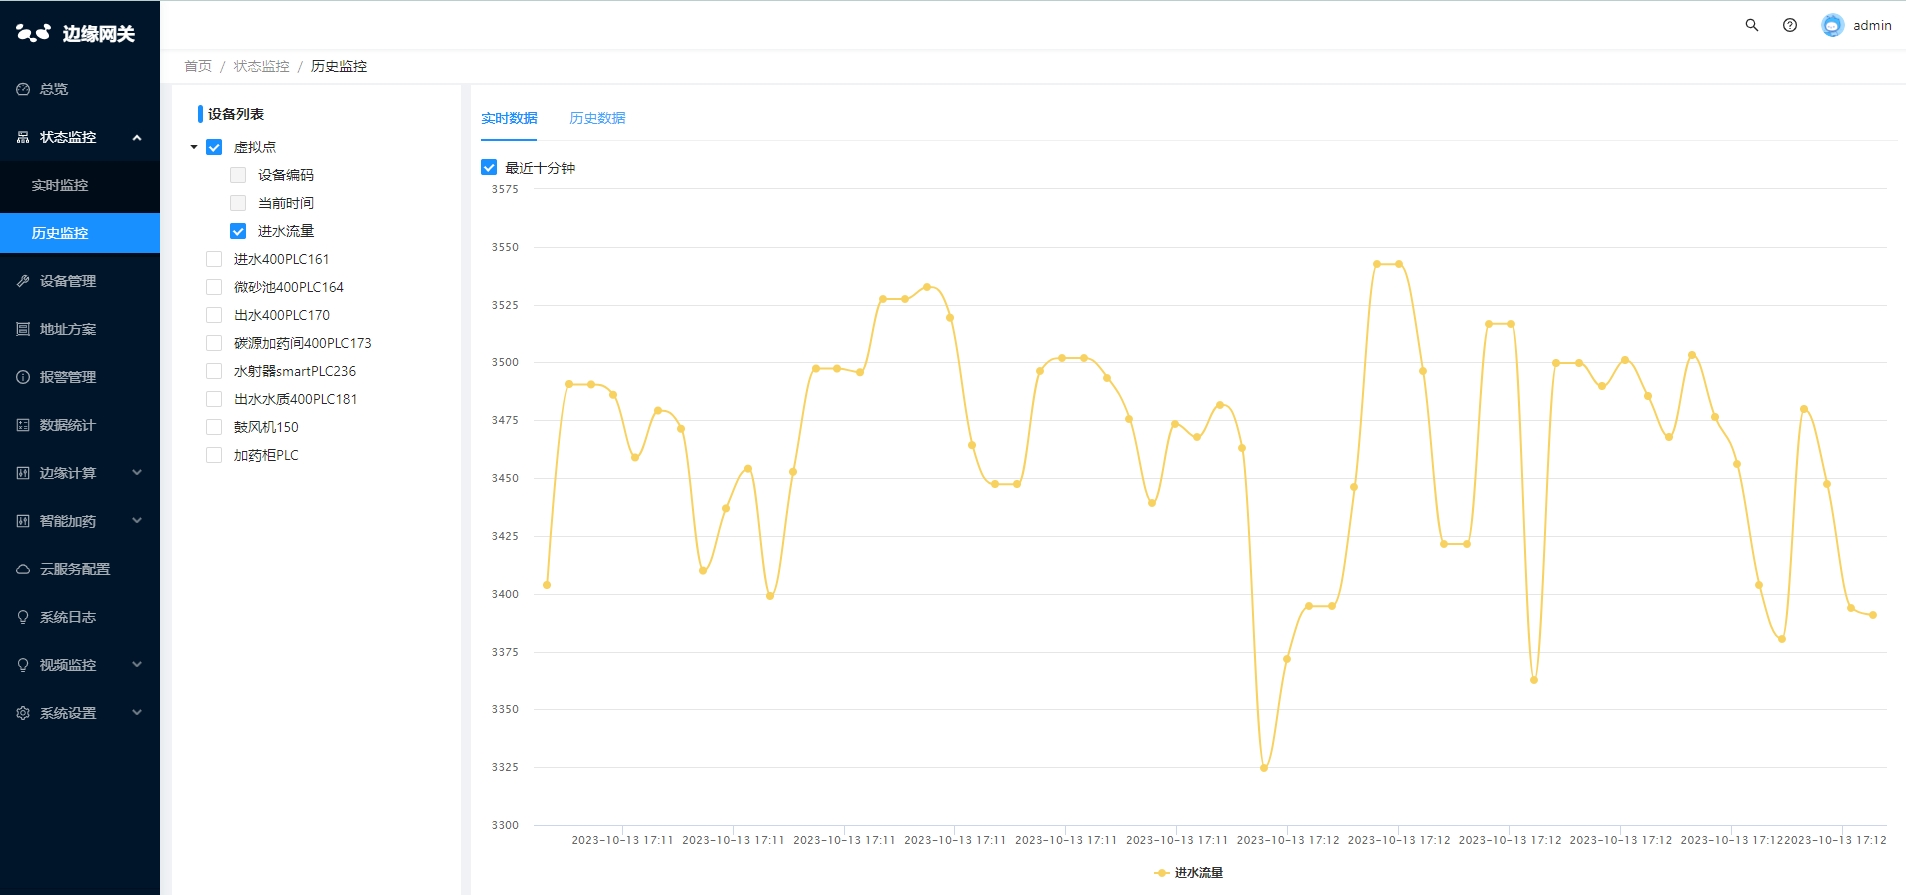Check the 加药柜PLC checkbox
Screen dimensions: 1906x895
pyautogui.click(x=214, y=455)
